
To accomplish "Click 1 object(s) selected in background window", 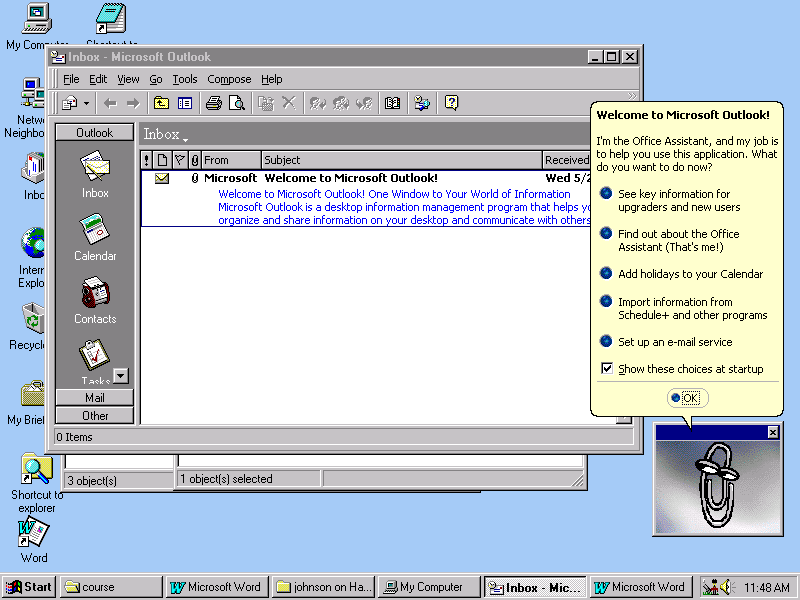I will 227,479.
